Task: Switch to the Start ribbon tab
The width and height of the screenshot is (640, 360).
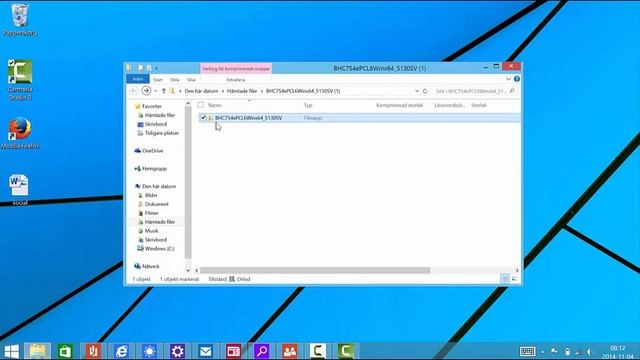Action: (158, 80)
